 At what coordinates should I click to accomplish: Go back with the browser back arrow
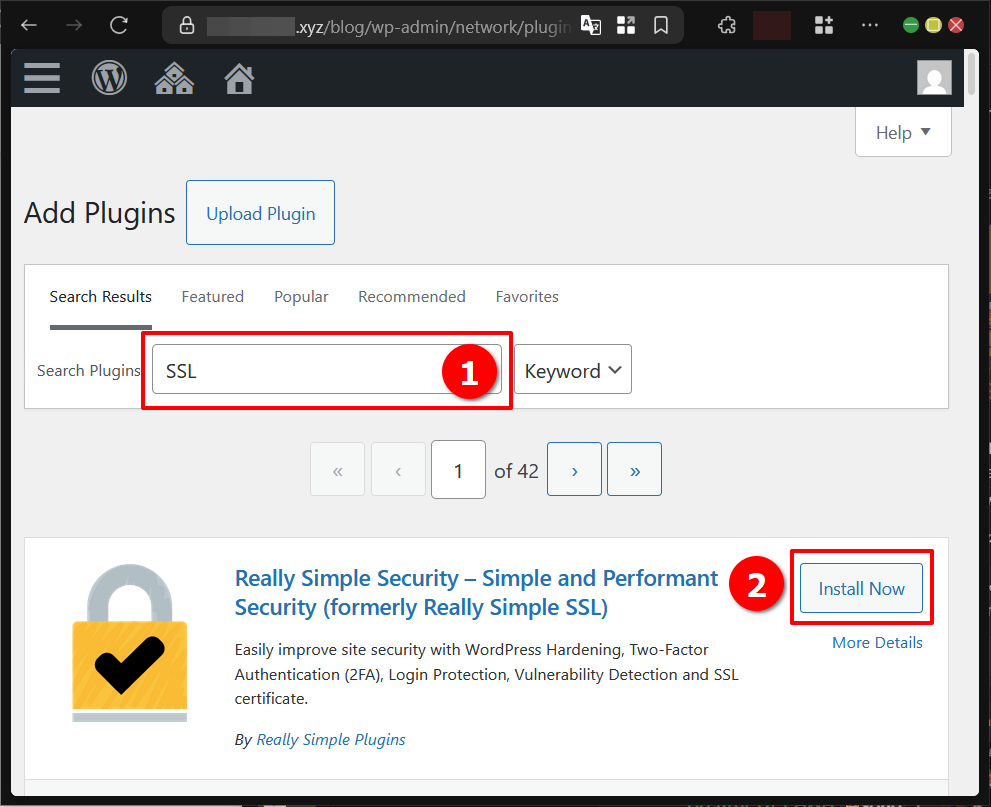click(x=29, y=25)
